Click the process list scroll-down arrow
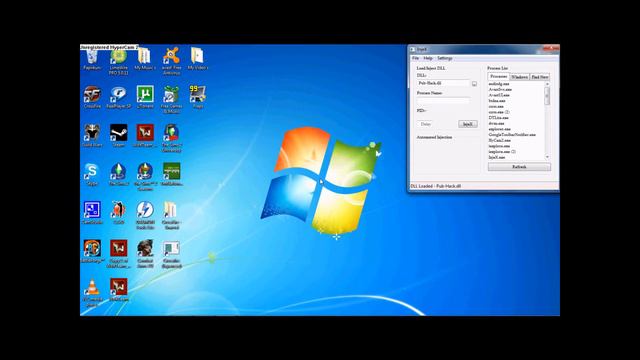This screenshot has height=360, width=640. (547, 157)
